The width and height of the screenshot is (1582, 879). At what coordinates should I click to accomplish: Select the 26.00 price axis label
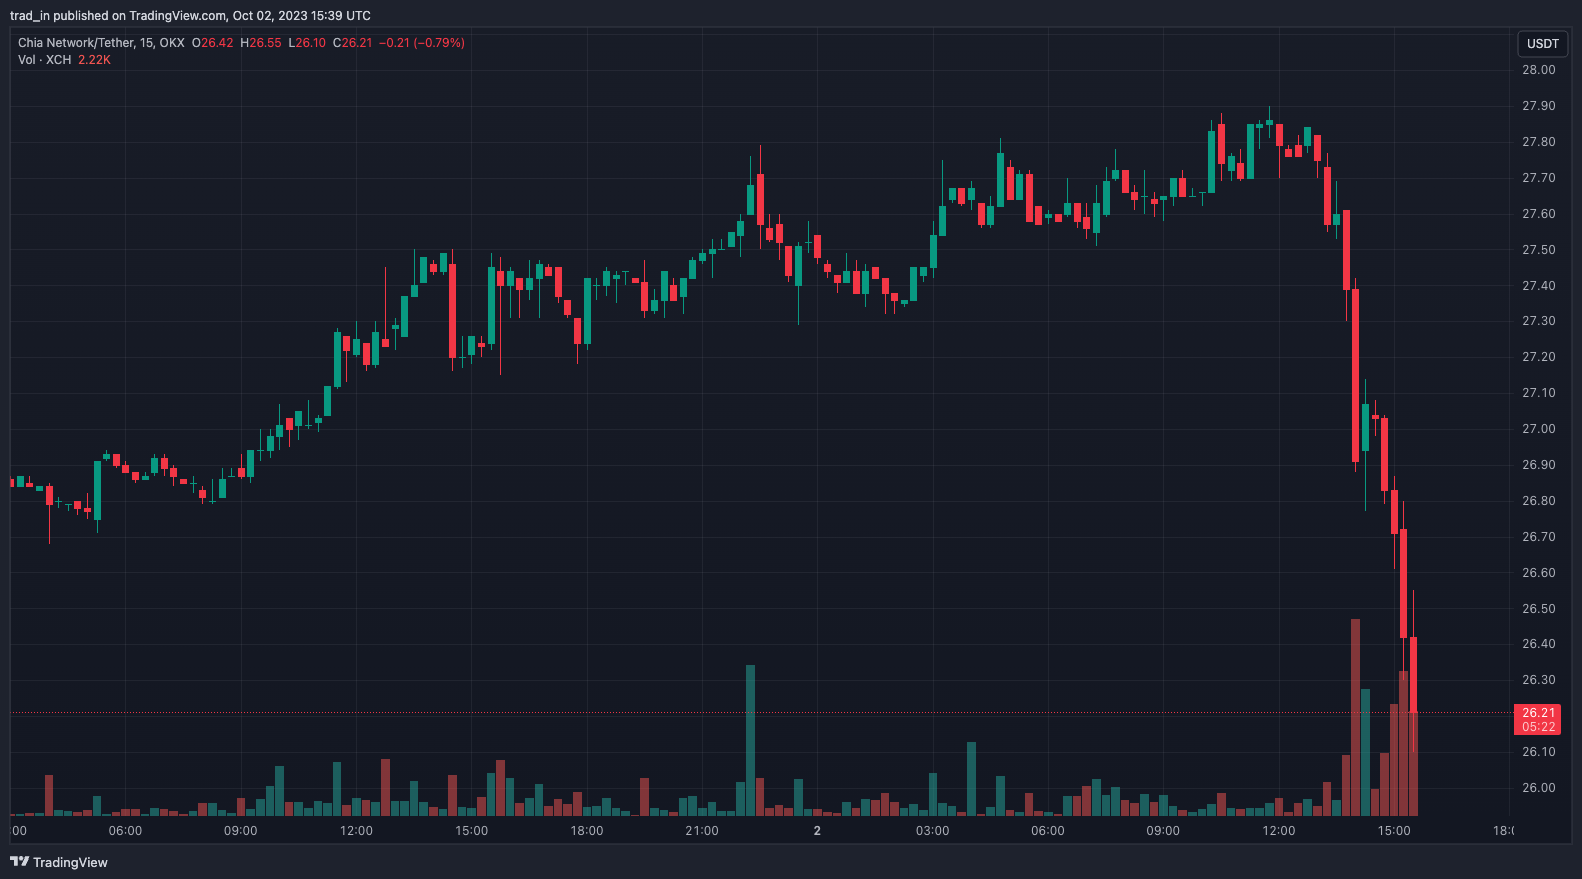pyautogui.click(x=1538, y=788)
